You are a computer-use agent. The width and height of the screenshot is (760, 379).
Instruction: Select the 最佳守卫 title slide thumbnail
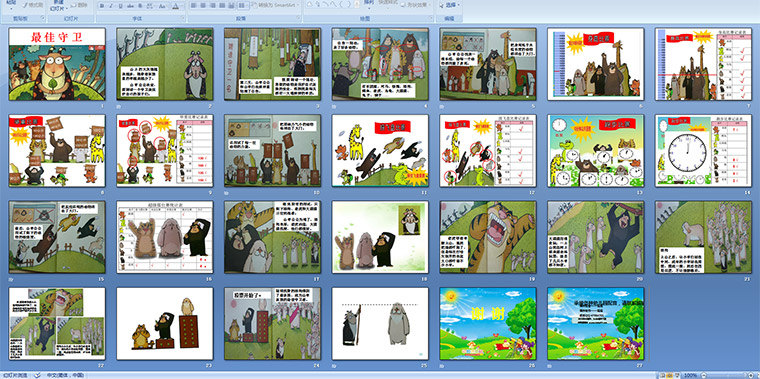(x=57, y=64)
